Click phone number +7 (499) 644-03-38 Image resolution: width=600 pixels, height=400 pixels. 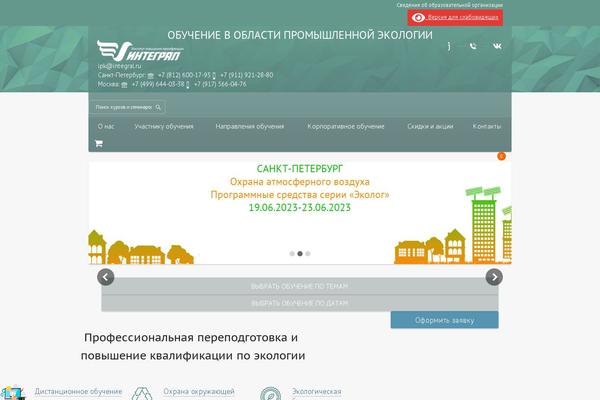click(158, 84)
